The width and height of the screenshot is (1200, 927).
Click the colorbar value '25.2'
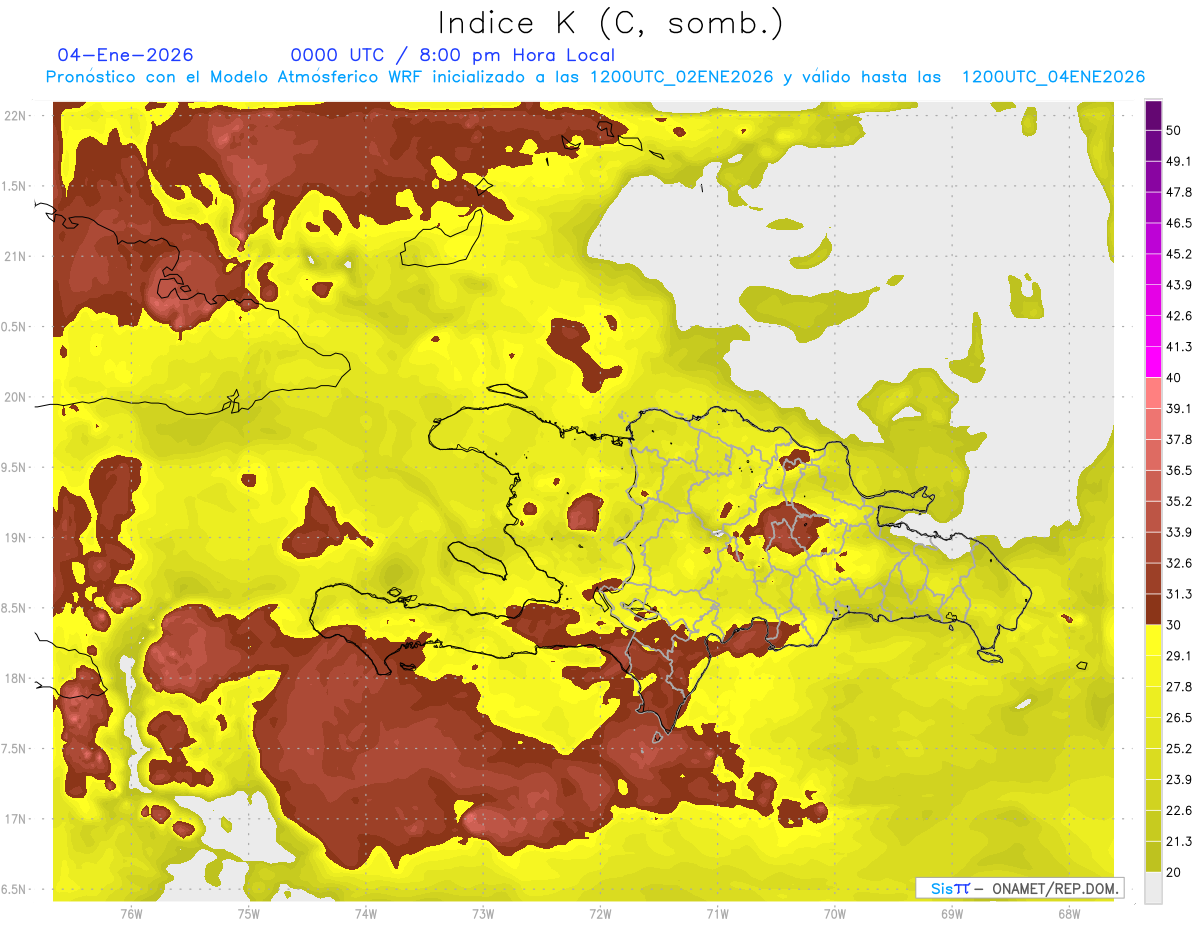pos(1179,749)
